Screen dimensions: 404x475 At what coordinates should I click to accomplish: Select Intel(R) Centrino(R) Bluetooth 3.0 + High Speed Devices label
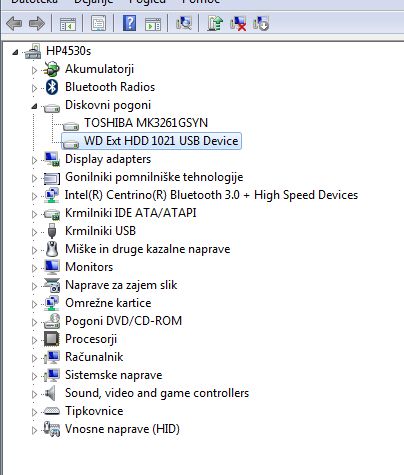coord(211,195)
